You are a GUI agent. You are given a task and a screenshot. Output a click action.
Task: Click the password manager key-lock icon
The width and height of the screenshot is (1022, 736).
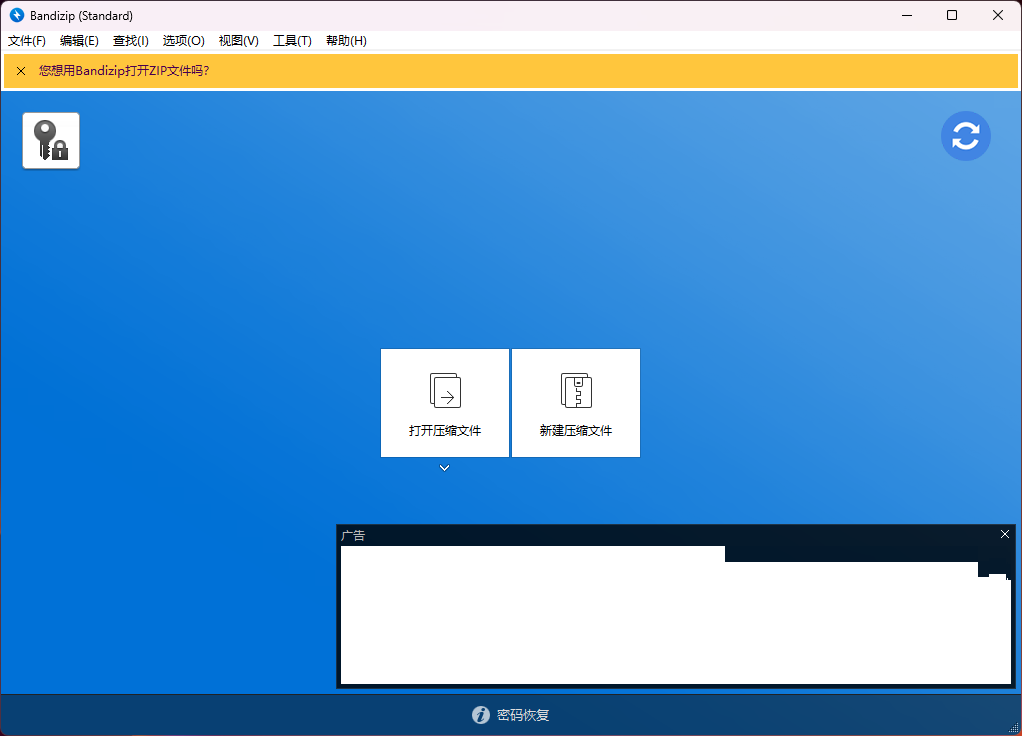(51, 140)
